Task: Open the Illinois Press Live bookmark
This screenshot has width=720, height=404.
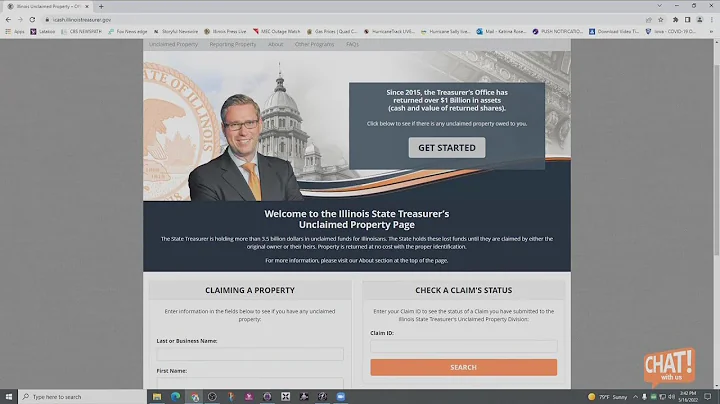Action: pos(225,32)
